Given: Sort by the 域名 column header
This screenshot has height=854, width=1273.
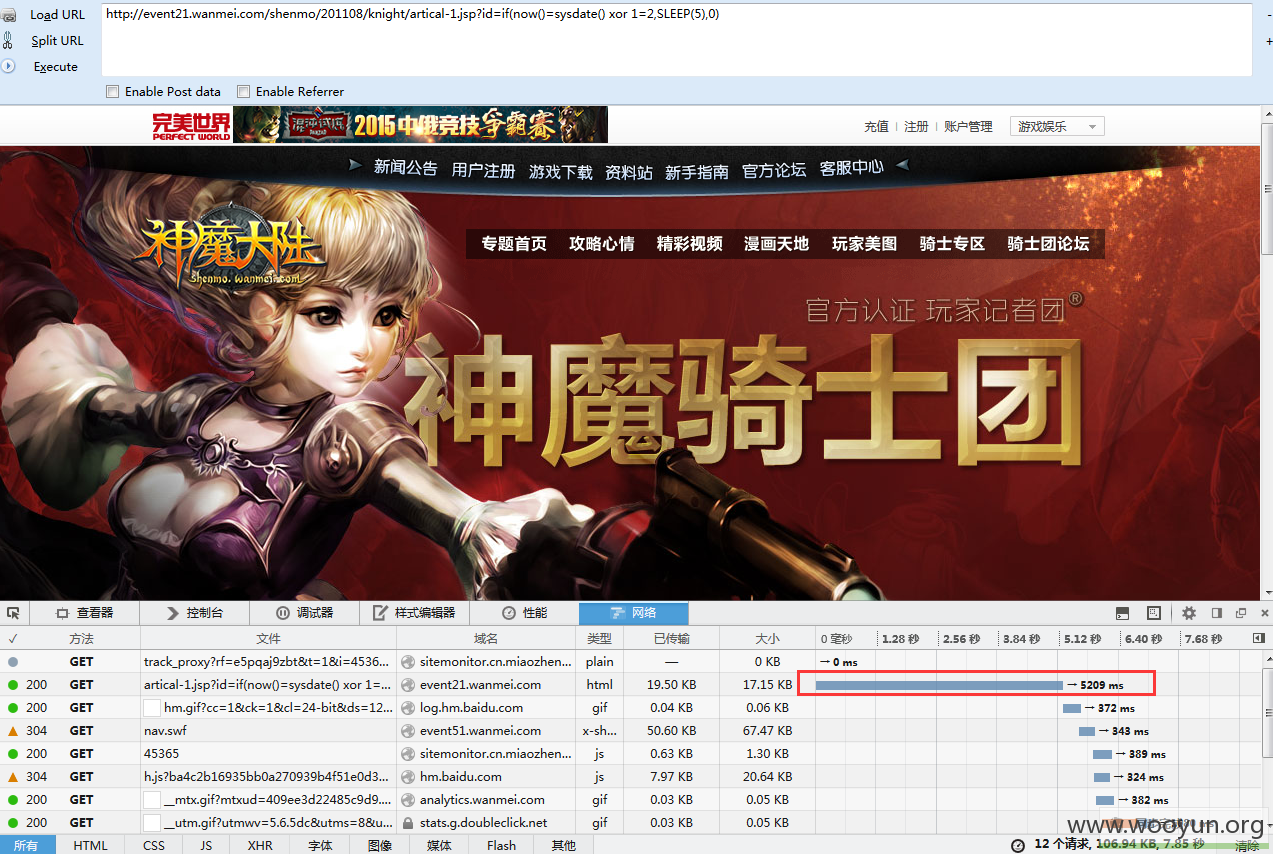Looking at the screenshot, I should pyautogui.click(x=486, y=638).
